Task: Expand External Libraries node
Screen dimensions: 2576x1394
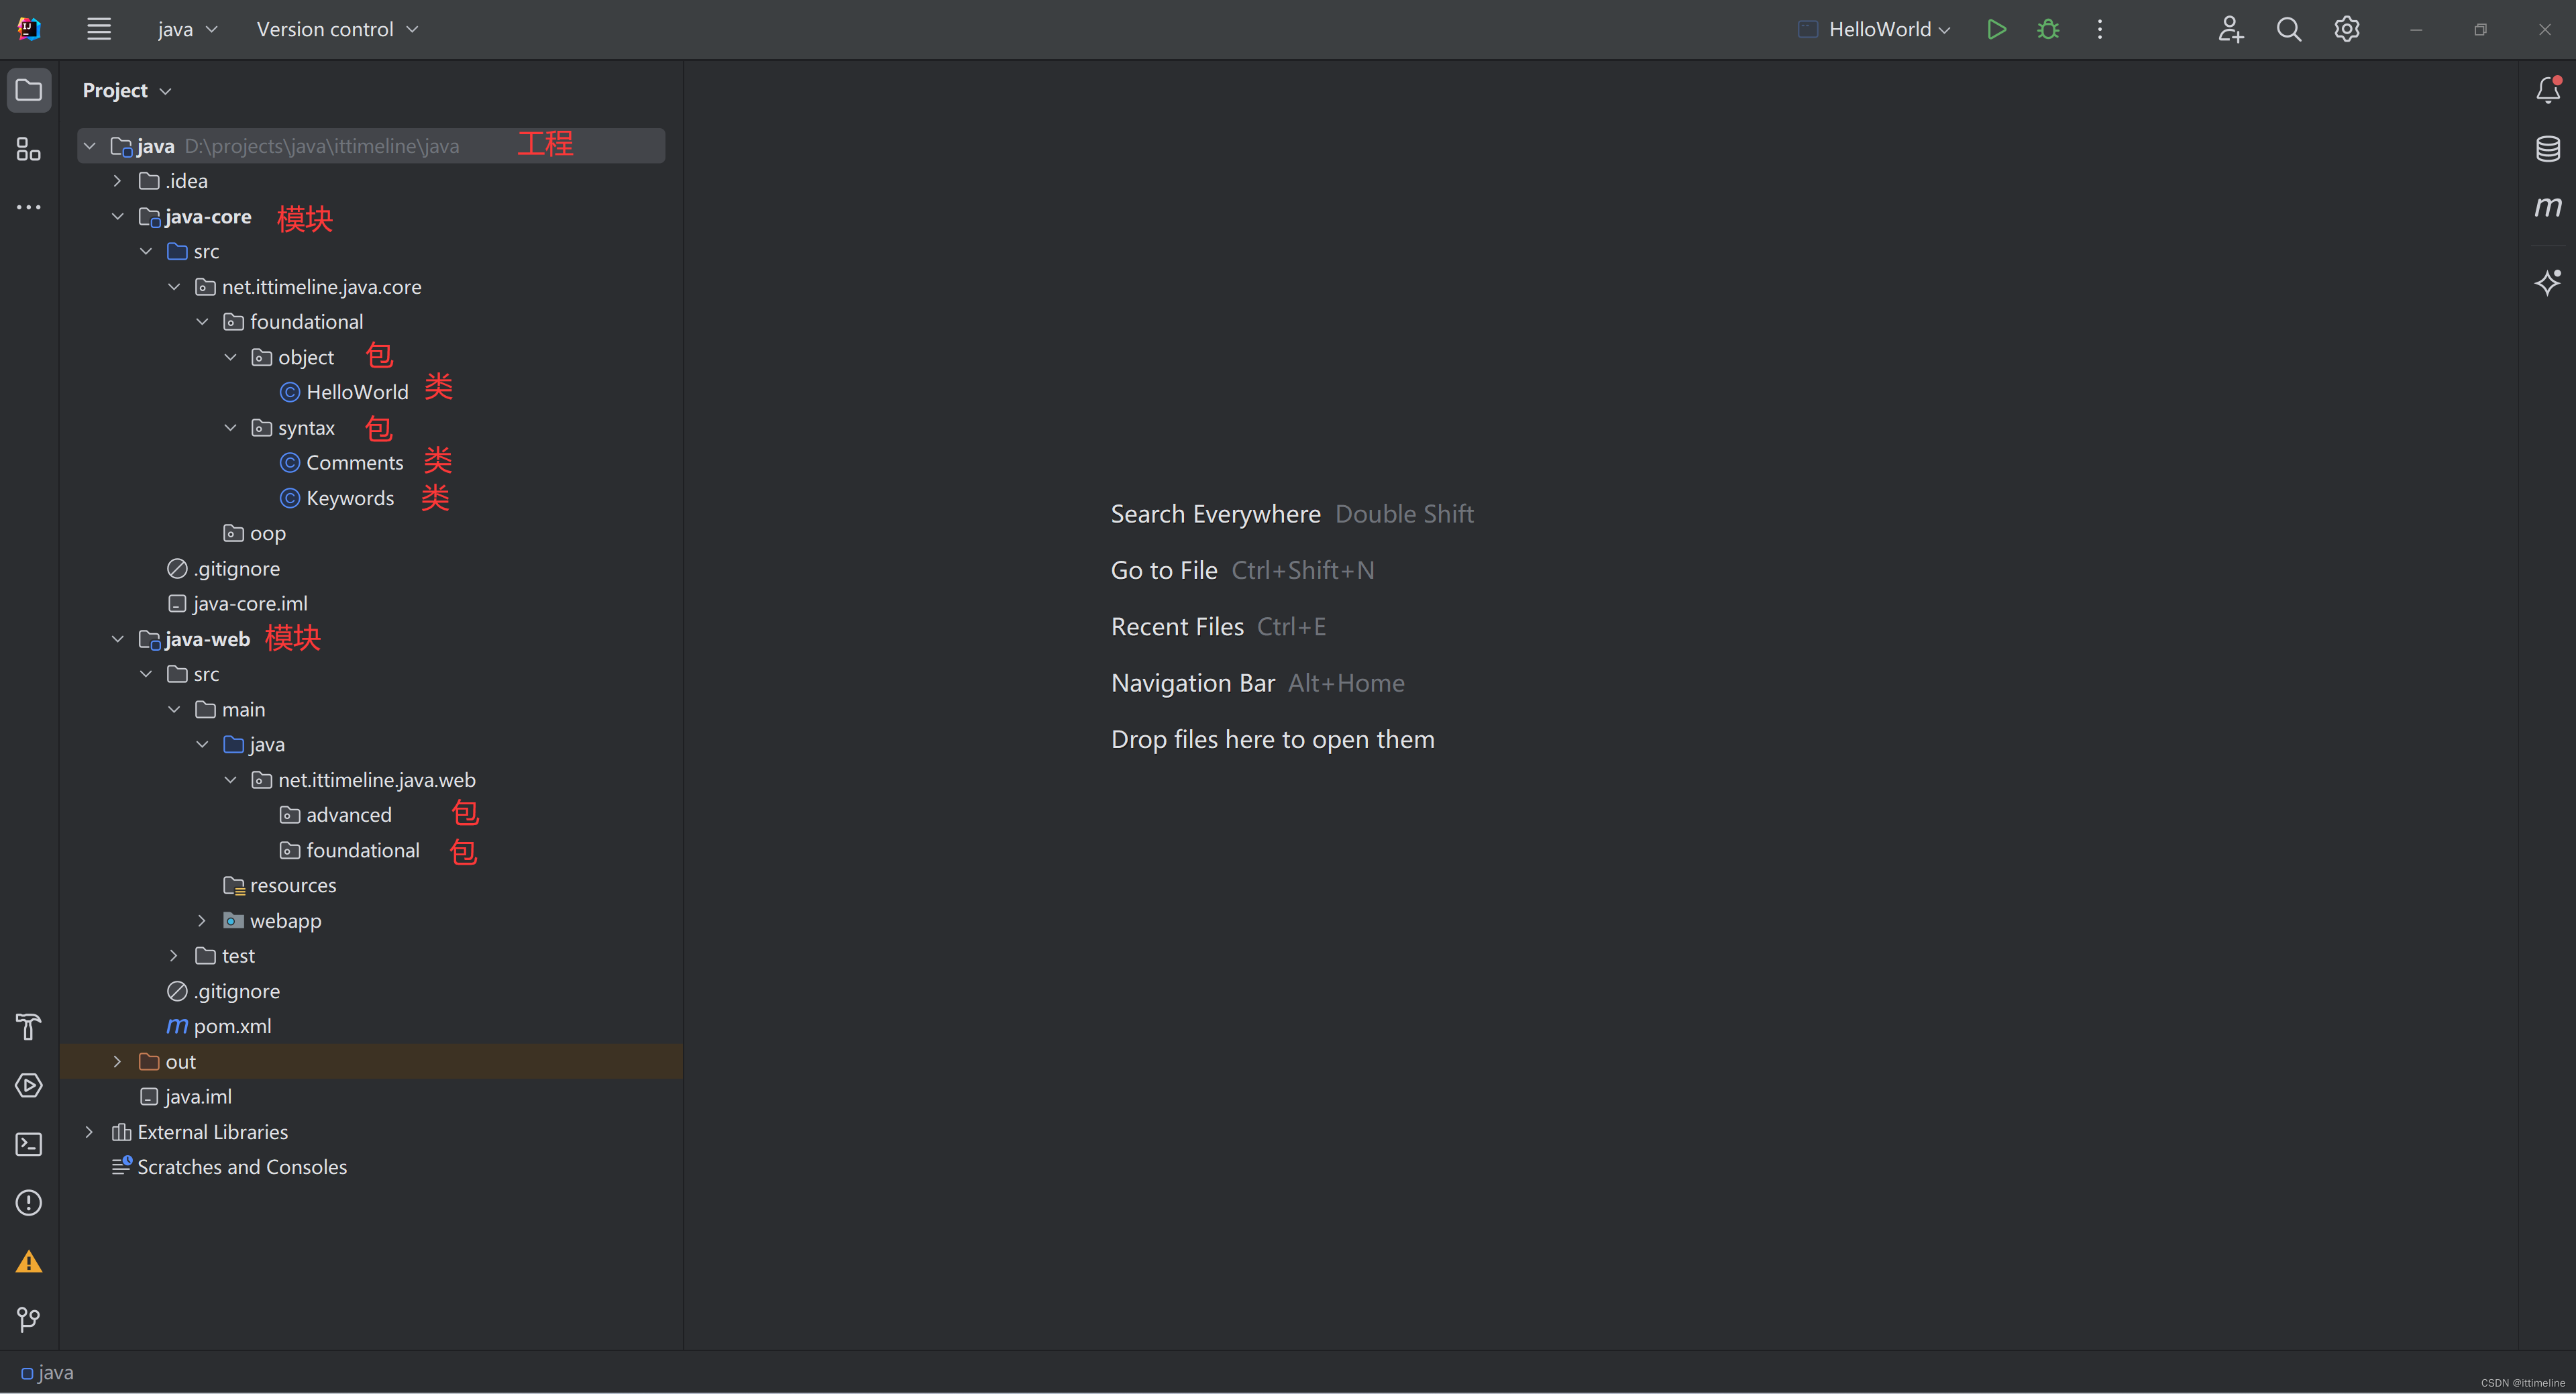Action: tap(89, 1132)
